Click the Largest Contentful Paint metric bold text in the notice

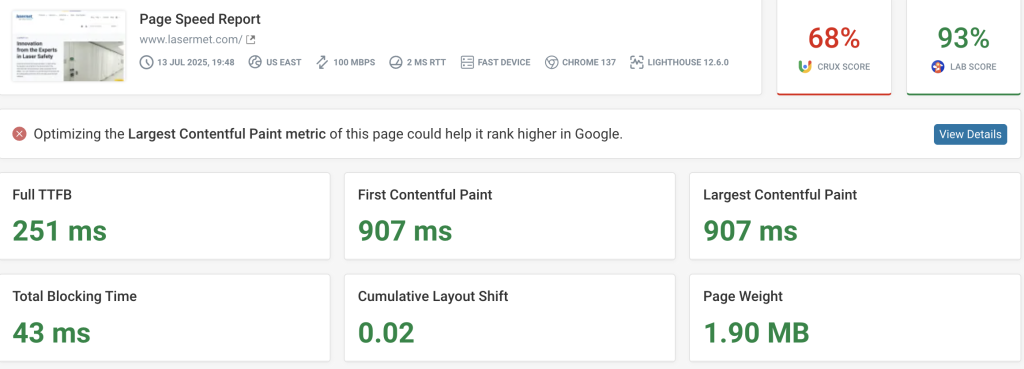227,135
